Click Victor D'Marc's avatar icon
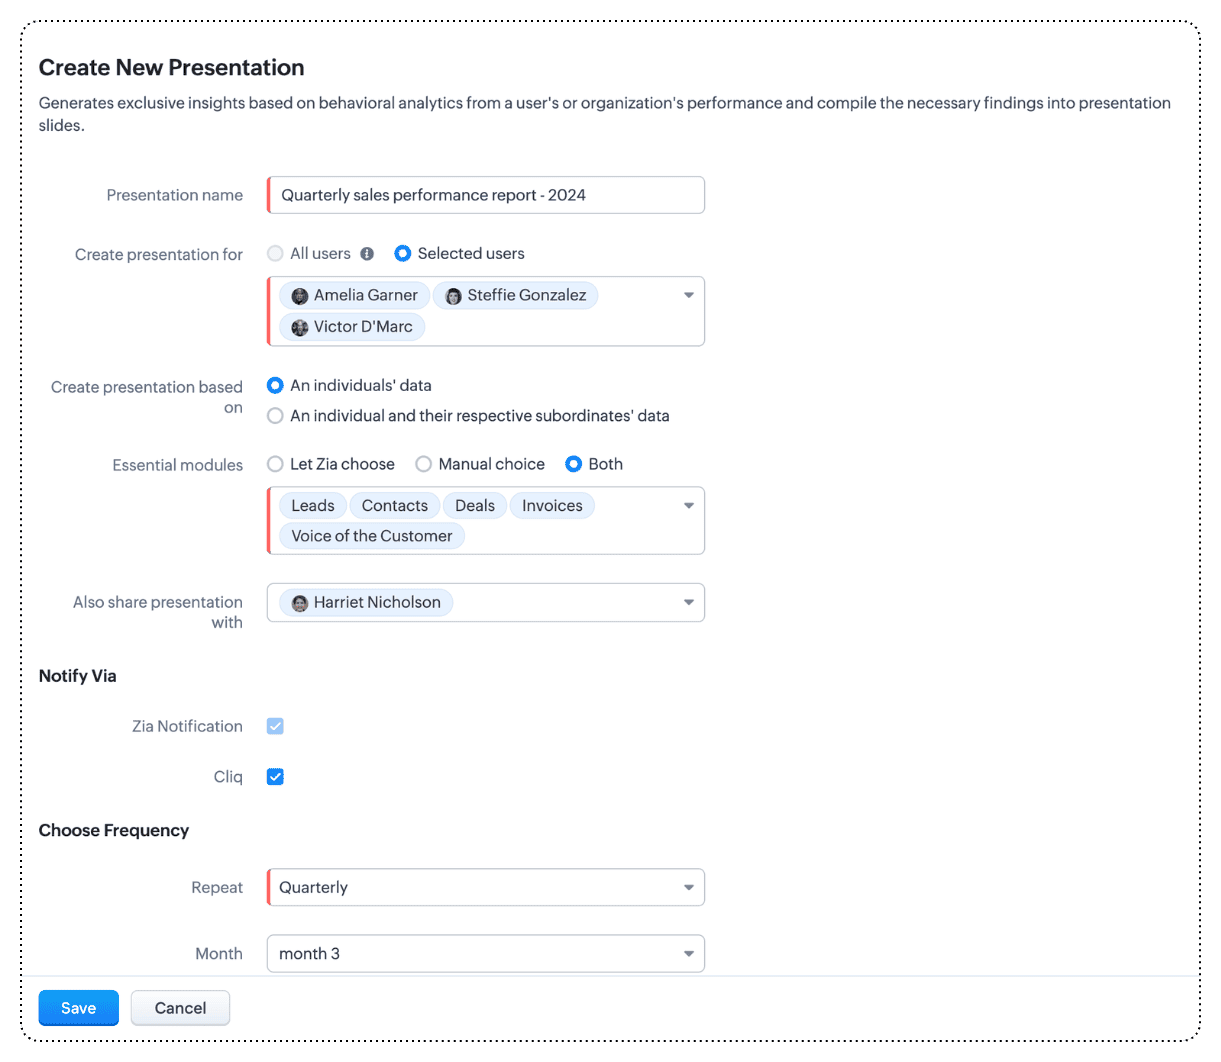The image size is (1221, 1062). (300, 327)
